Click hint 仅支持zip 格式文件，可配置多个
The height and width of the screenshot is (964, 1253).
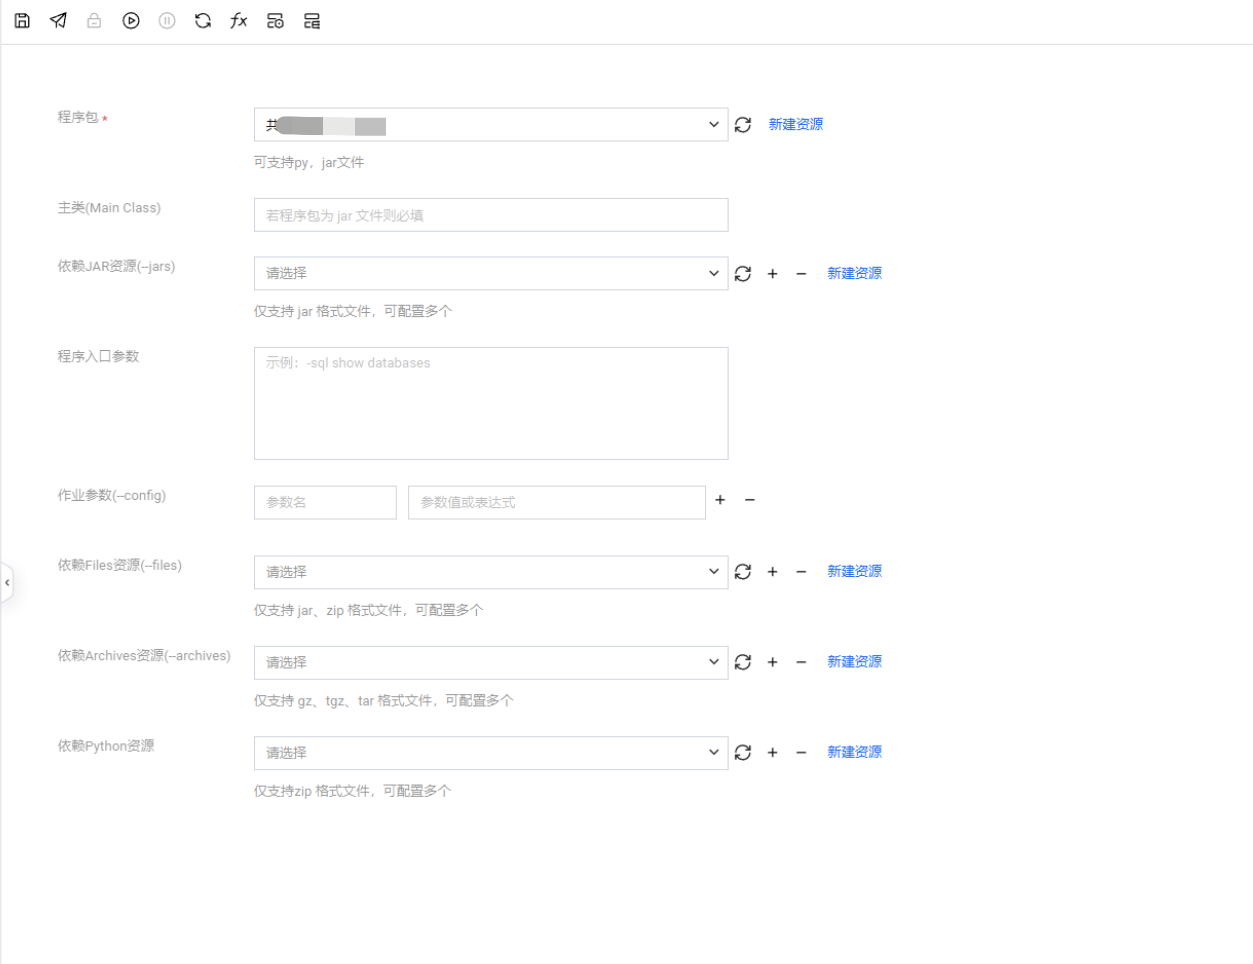point(352,791)
